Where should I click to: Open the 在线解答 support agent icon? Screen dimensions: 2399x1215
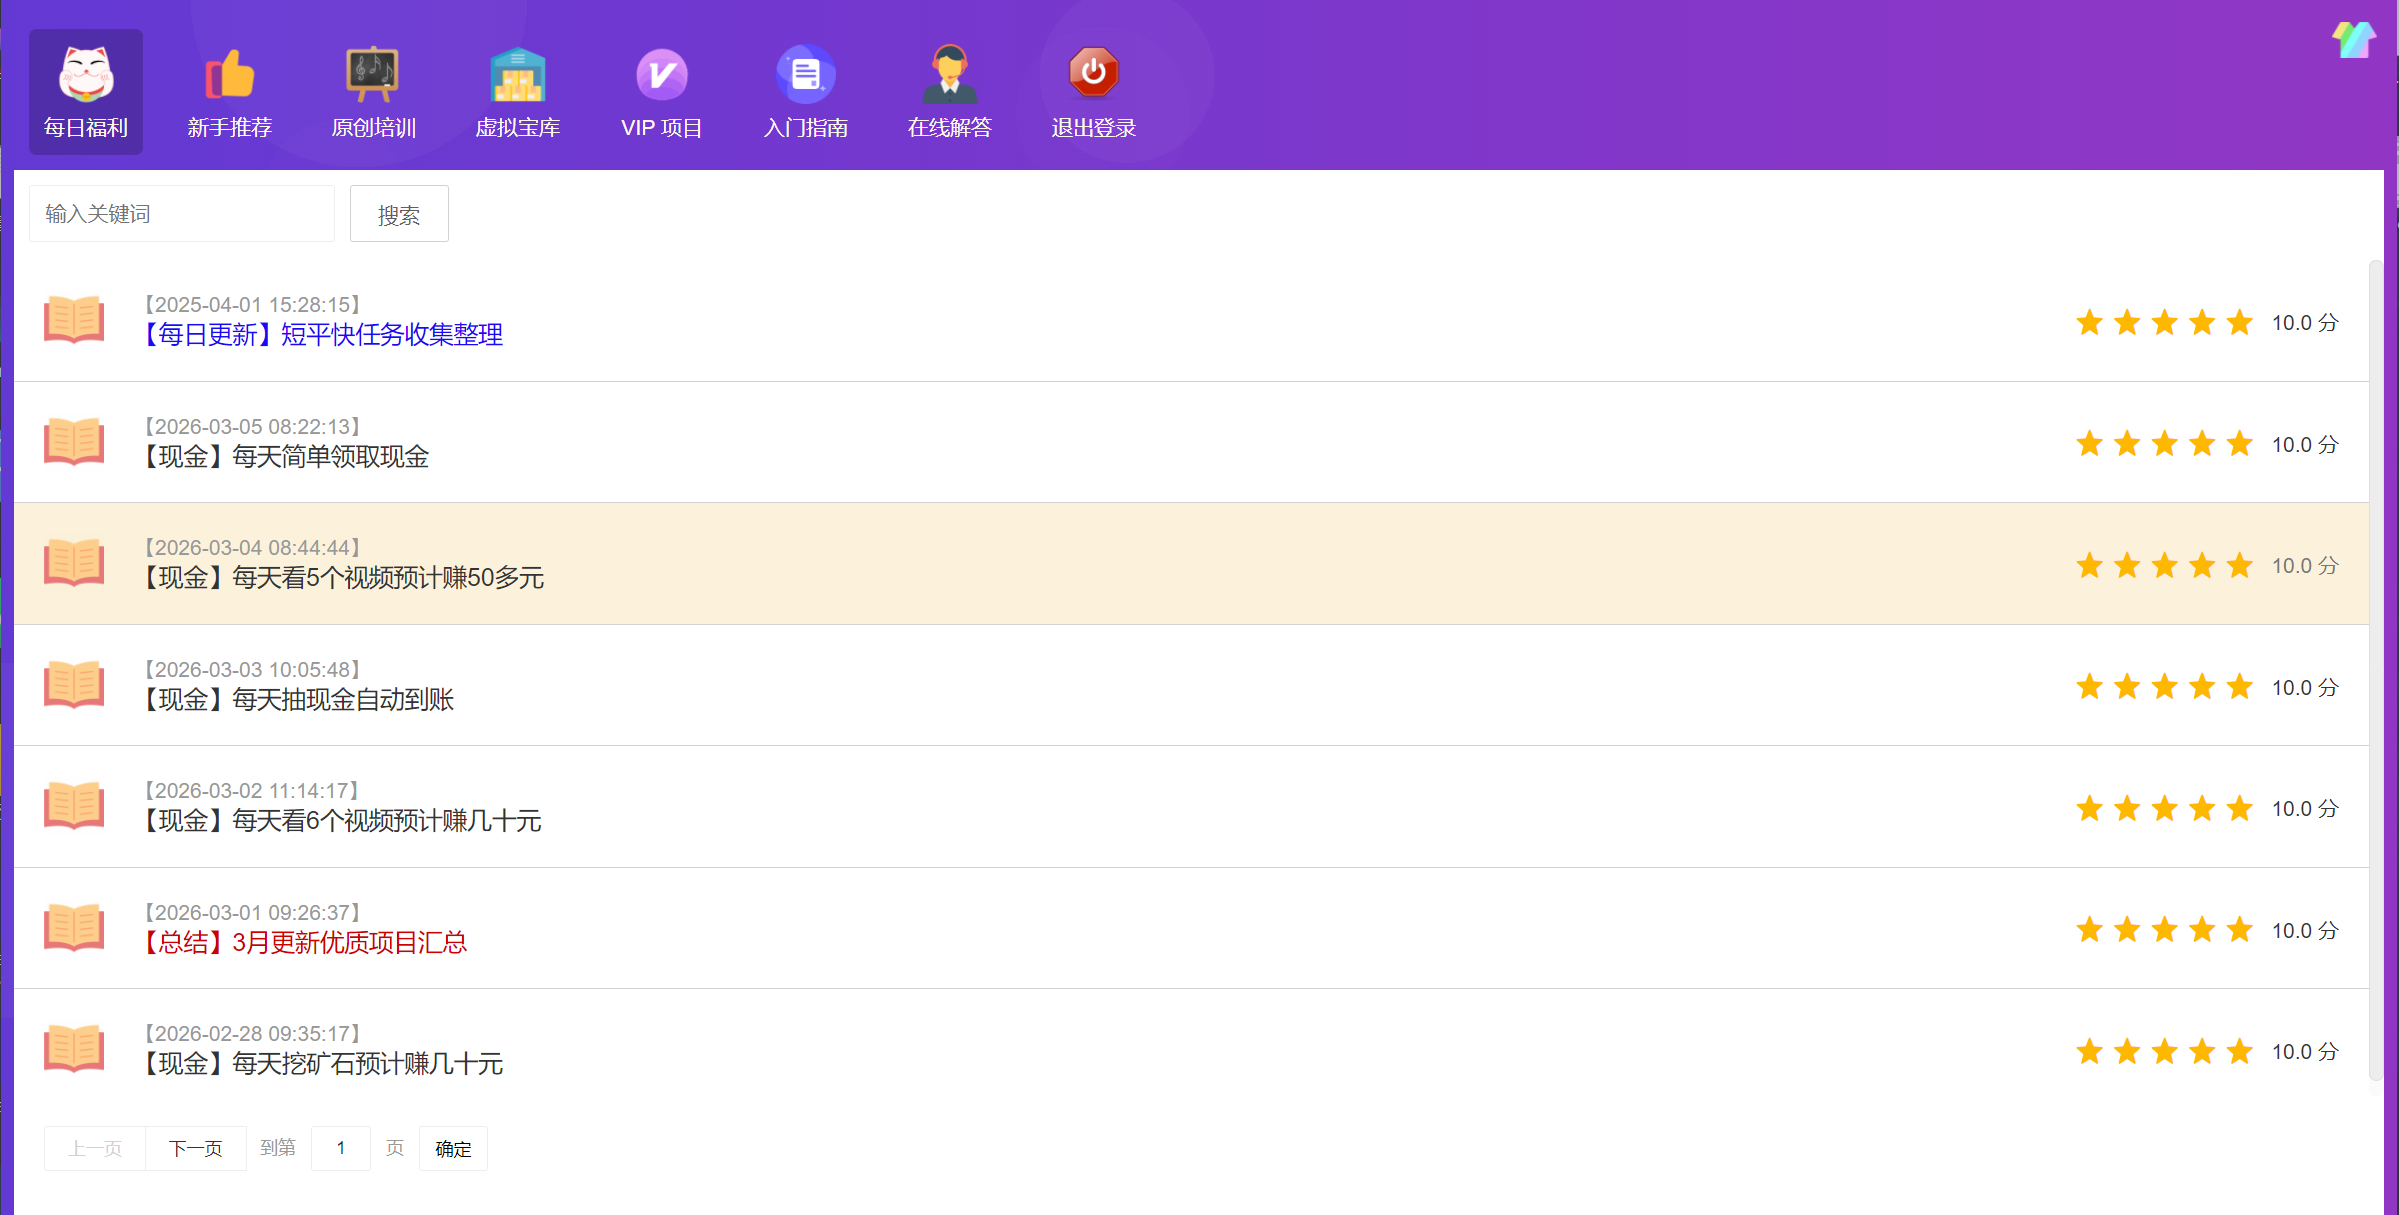(949, 75)
